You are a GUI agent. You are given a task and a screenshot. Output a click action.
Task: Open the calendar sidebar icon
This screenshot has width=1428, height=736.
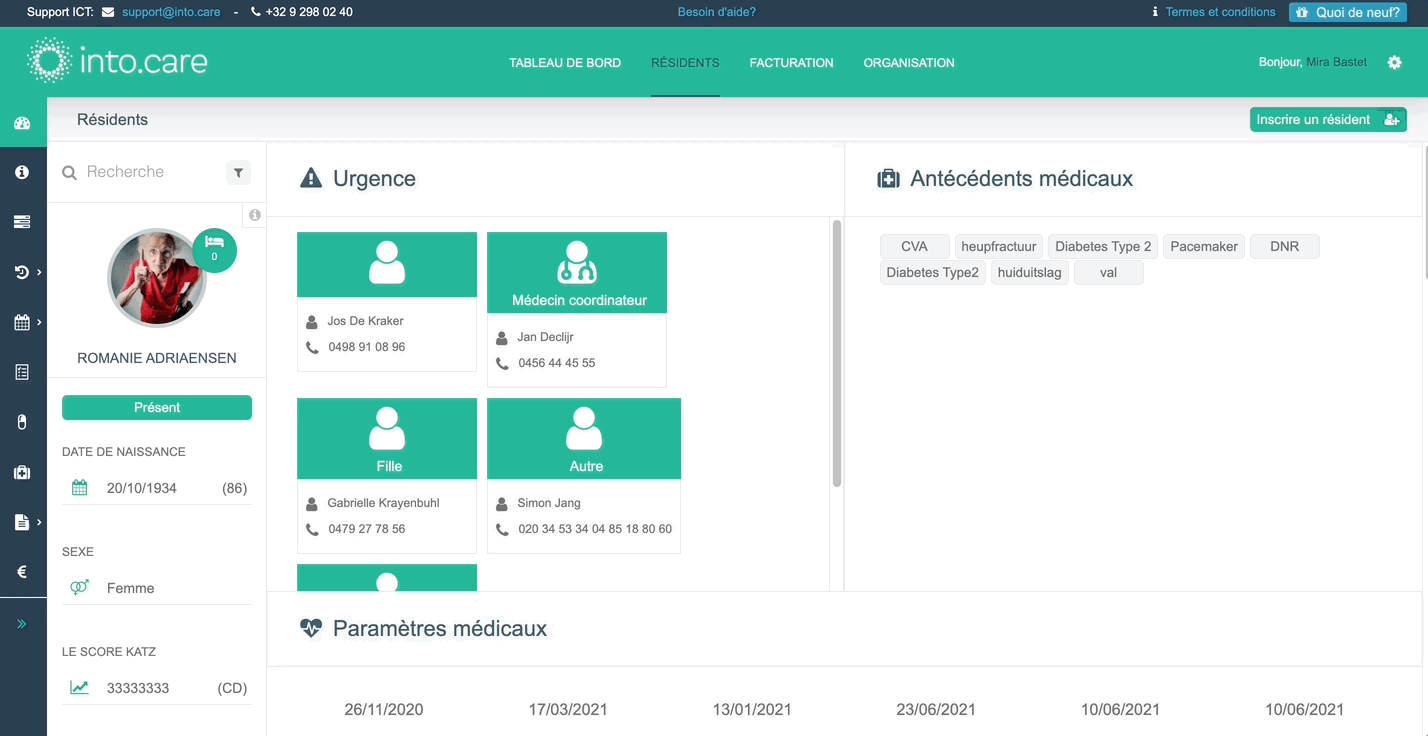22,322
